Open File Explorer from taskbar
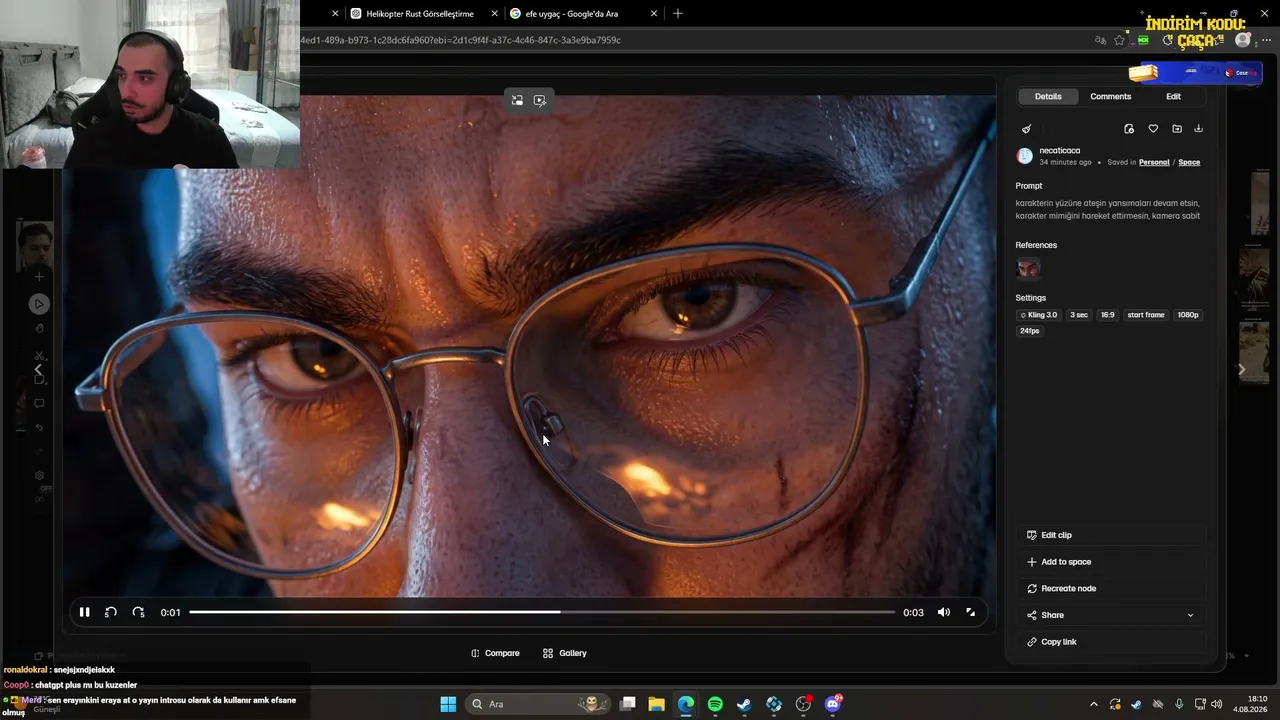 click(x=656, y=704)
